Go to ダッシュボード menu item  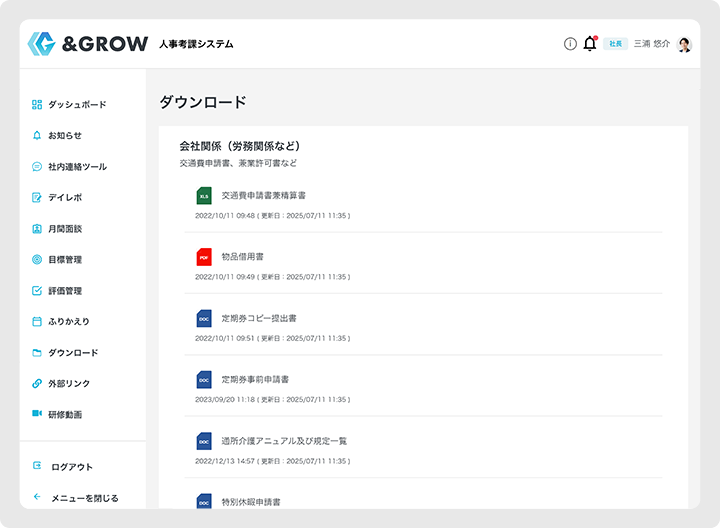77,105
